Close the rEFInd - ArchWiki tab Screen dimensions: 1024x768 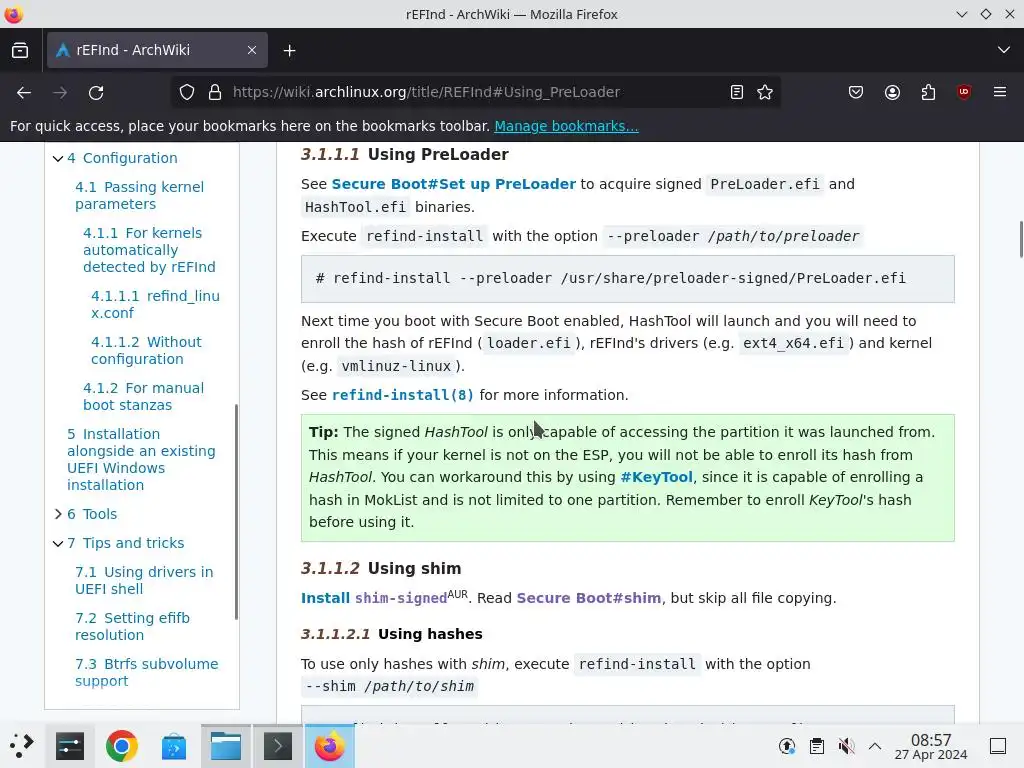tap(251, 50)
